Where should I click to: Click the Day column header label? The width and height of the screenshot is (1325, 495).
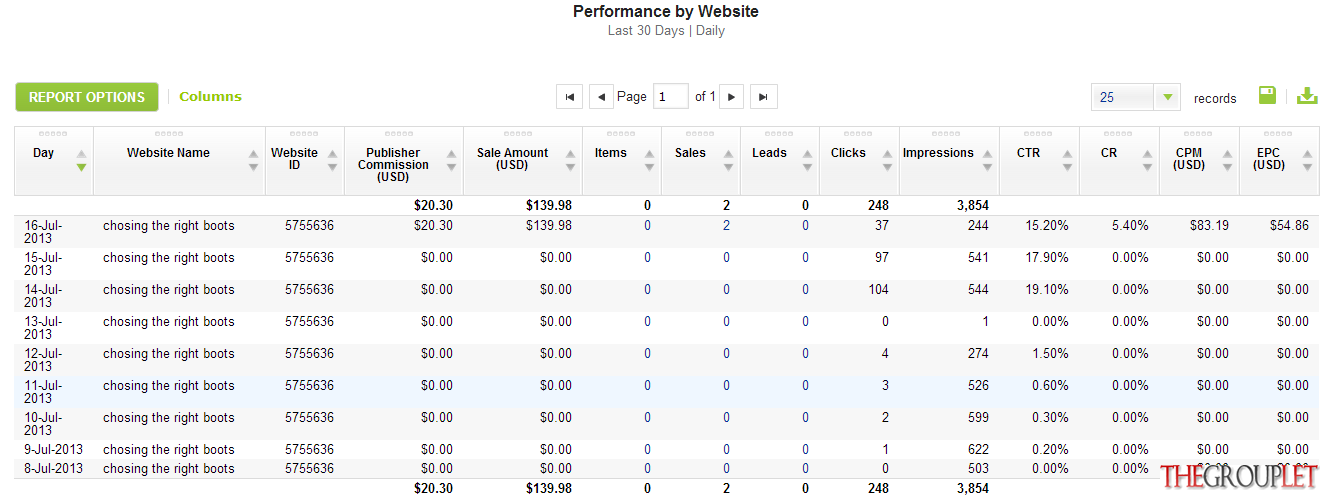pyautogui.click(x=44, y=153)
